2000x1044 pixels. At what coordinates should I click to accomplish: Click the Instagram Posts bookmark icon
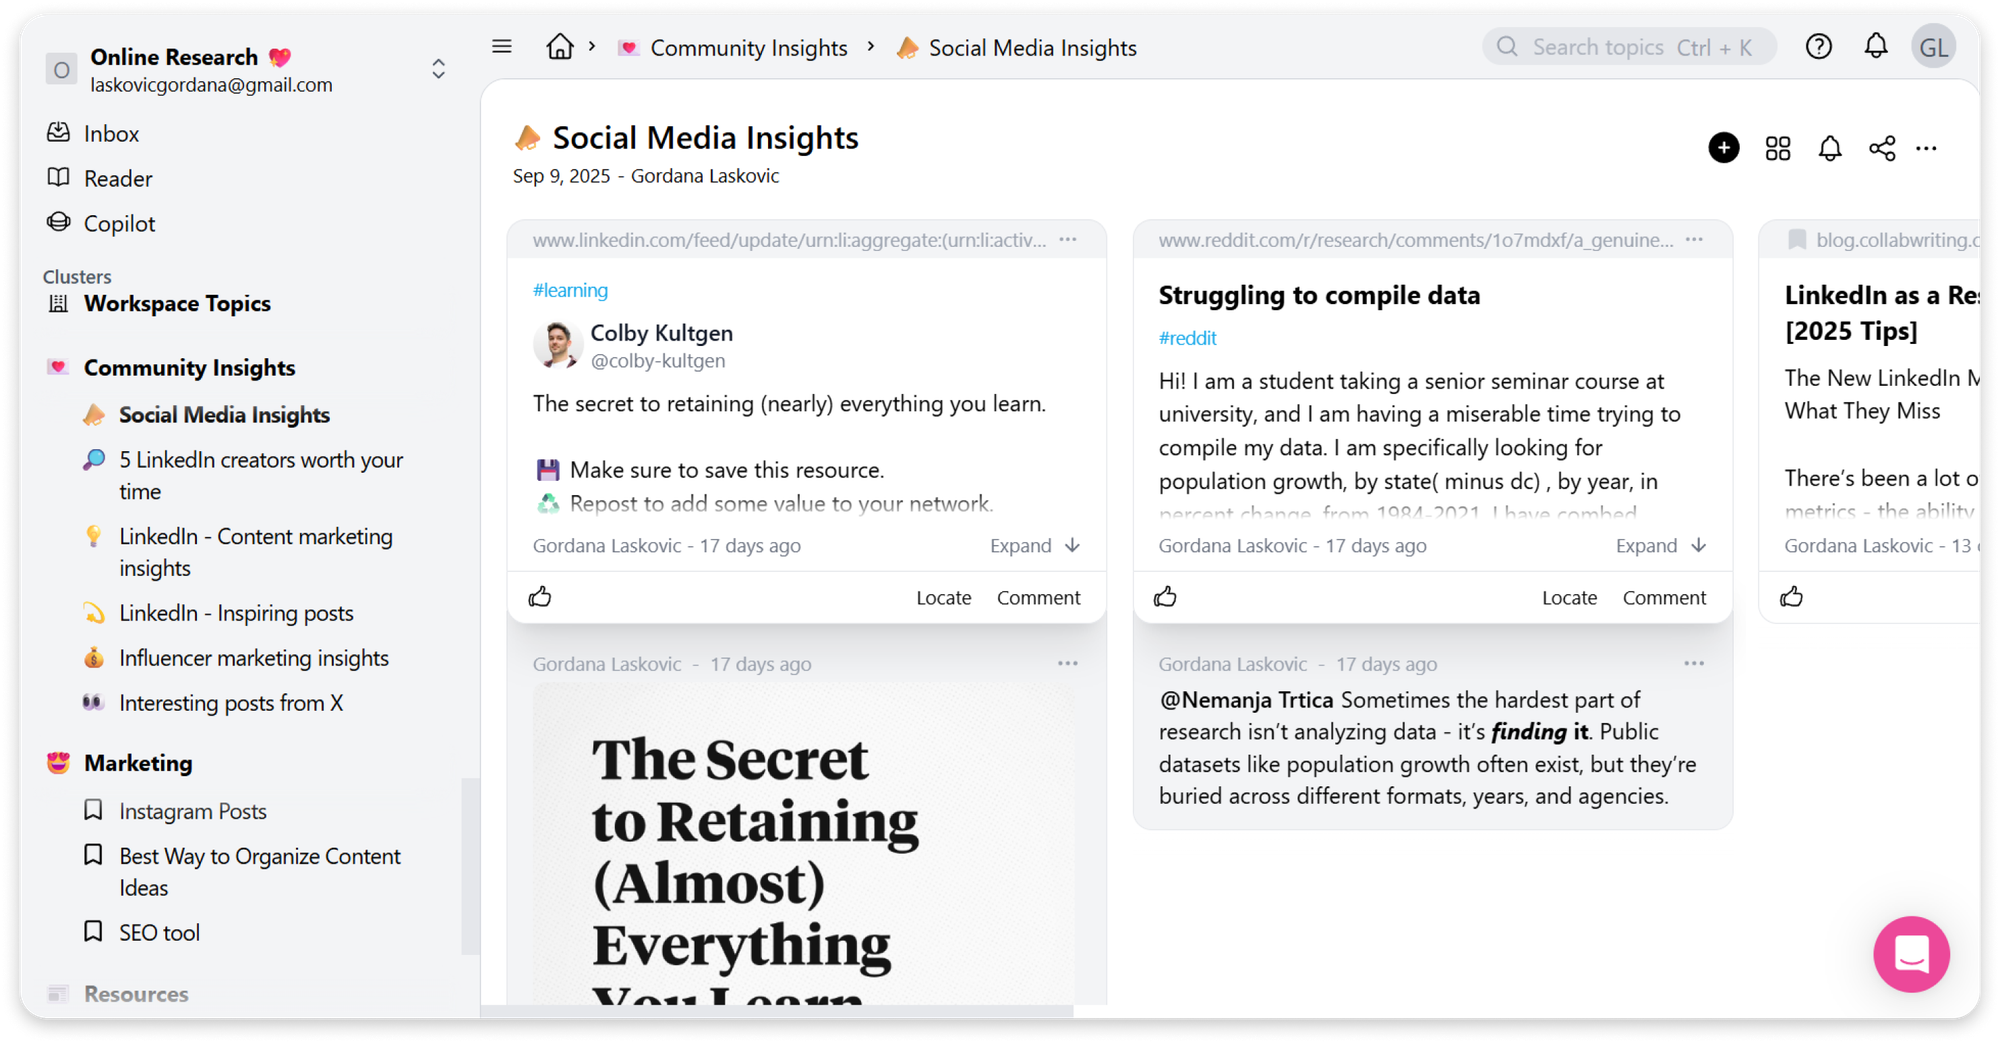pyautogui.click(x=93, y=810)
